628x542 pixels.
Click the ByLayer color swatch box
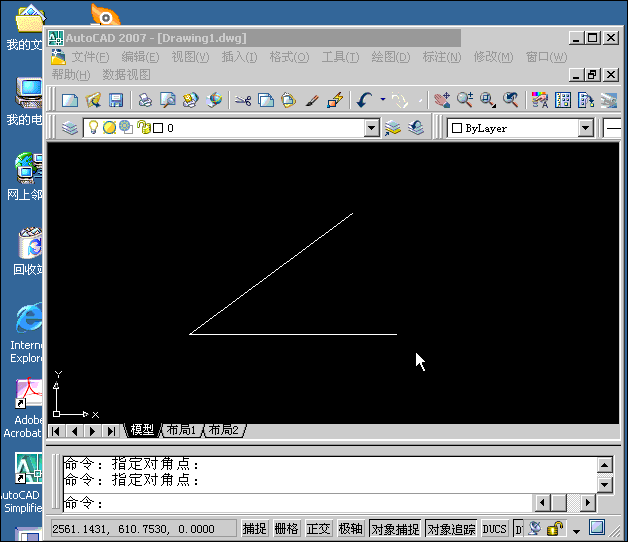click(x=457, y=128)
